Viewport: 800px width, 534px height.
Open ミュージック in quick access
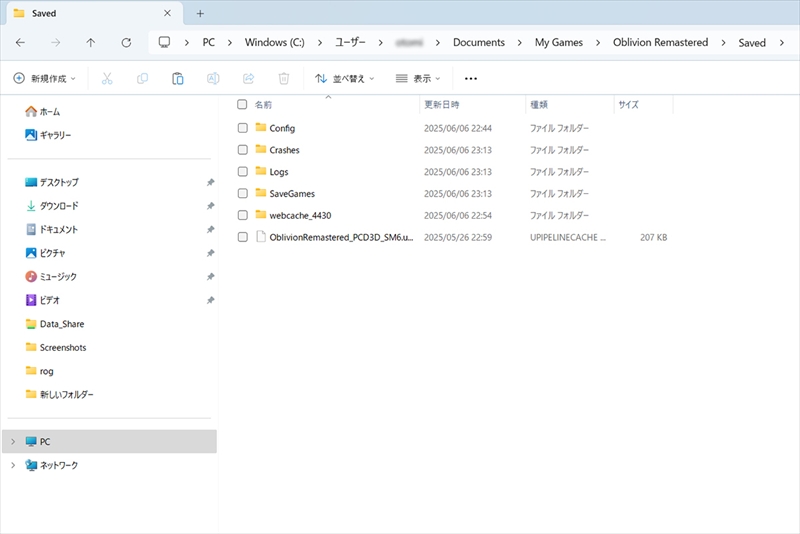coord(51,276)
